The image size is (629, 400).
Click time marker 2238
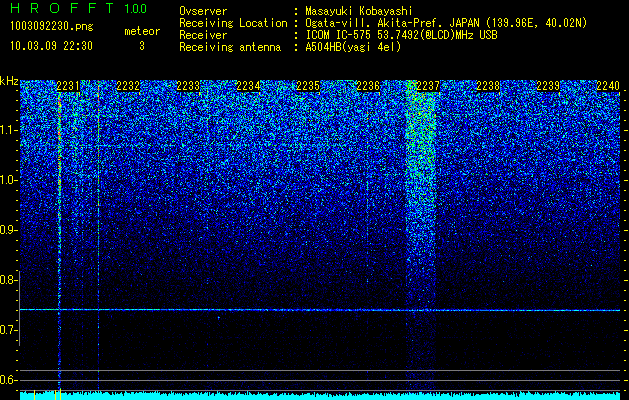click(488, 86)
